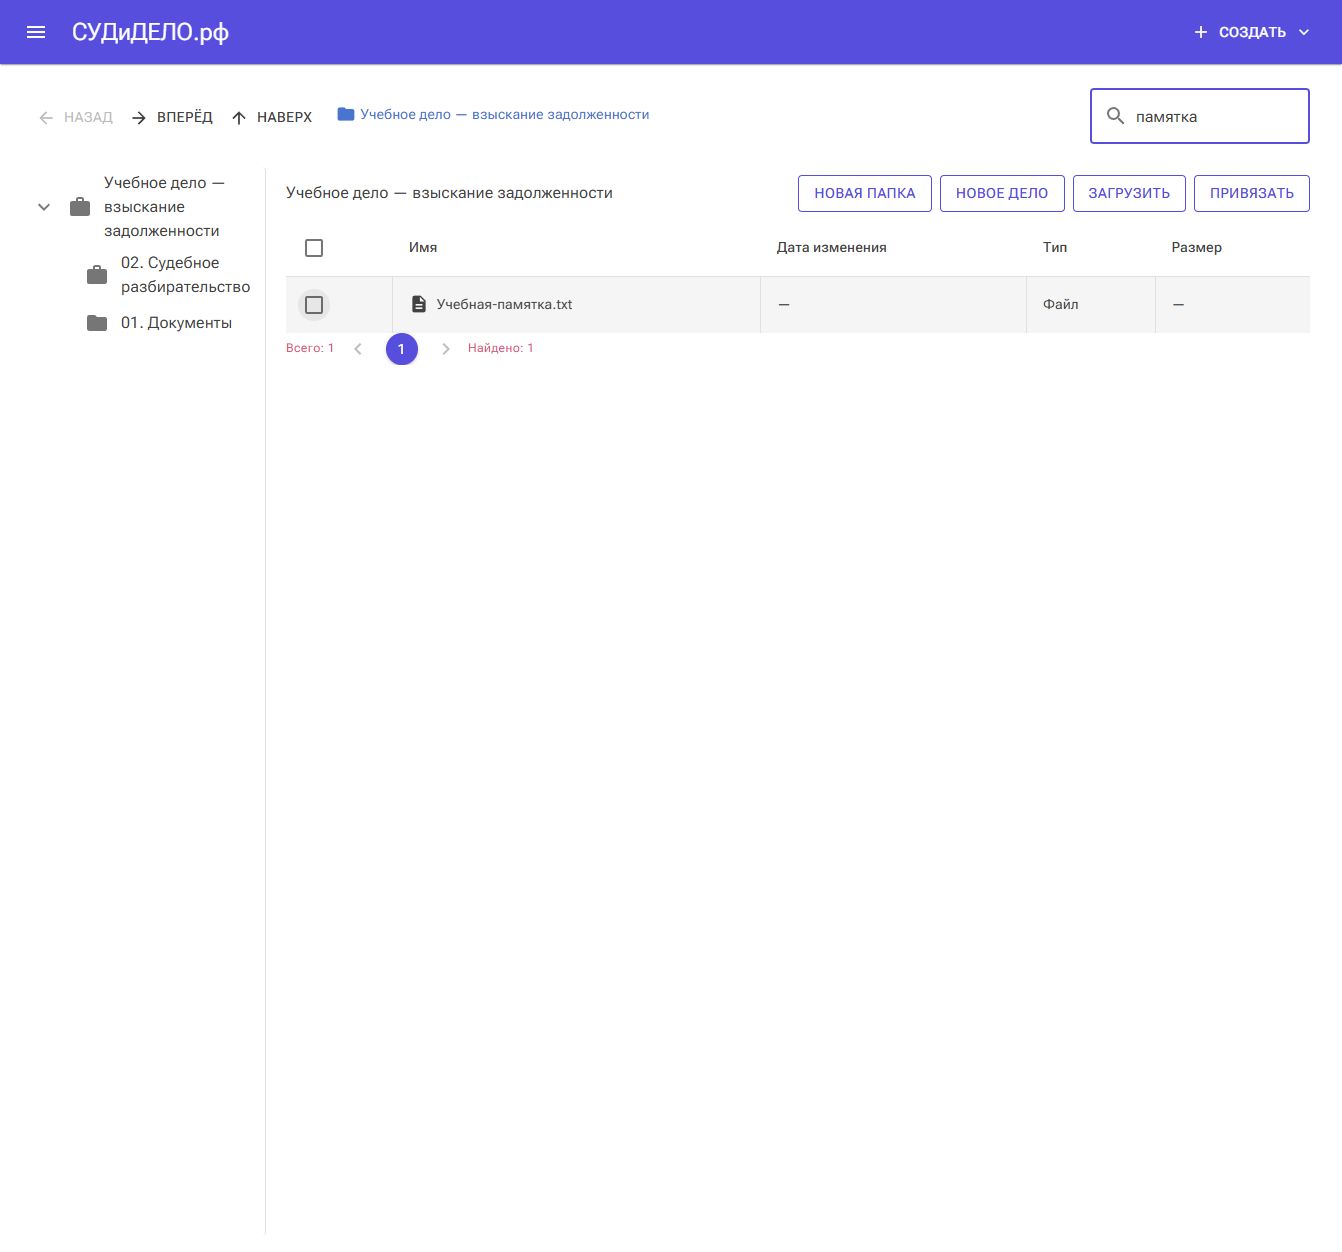Click the ЗАГРУЗИТЬ upload button

click(x=1129, y=193)
